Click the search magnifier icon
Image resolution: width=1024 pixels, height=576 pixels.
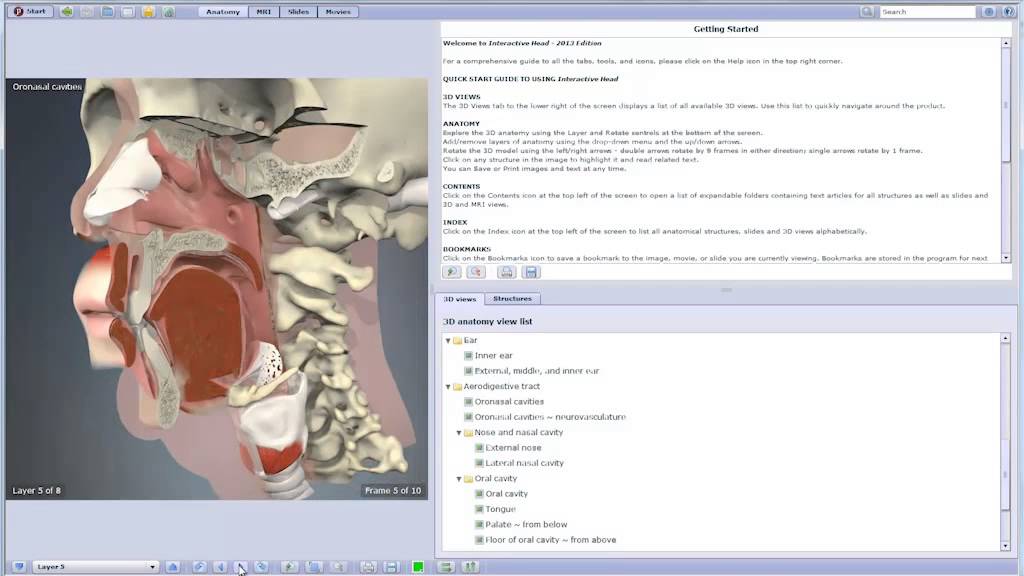pyautogui.click(x=867, y=12)
